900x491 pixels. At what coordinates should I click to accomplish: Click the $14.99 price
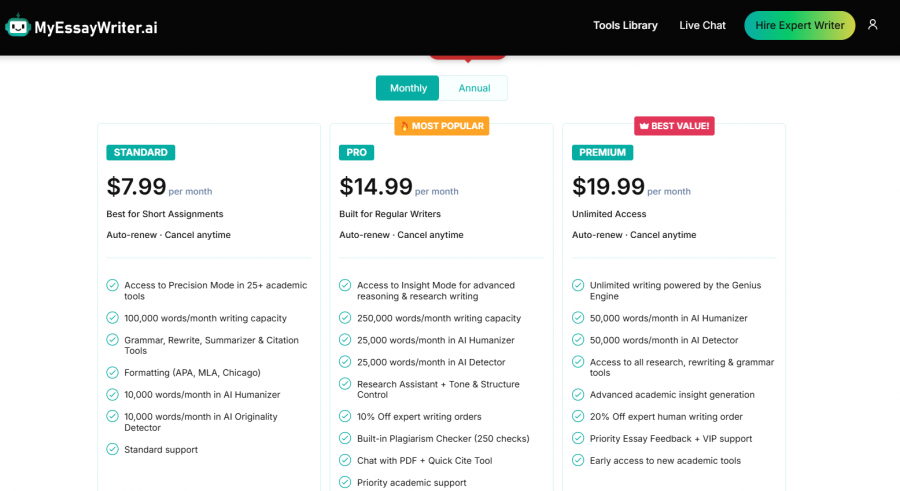tap(375, 187)
